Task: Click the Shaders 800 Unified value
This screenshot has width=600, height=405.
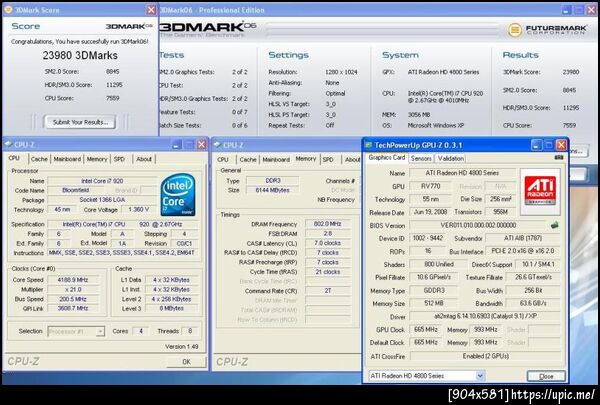Action: [439, 264]
